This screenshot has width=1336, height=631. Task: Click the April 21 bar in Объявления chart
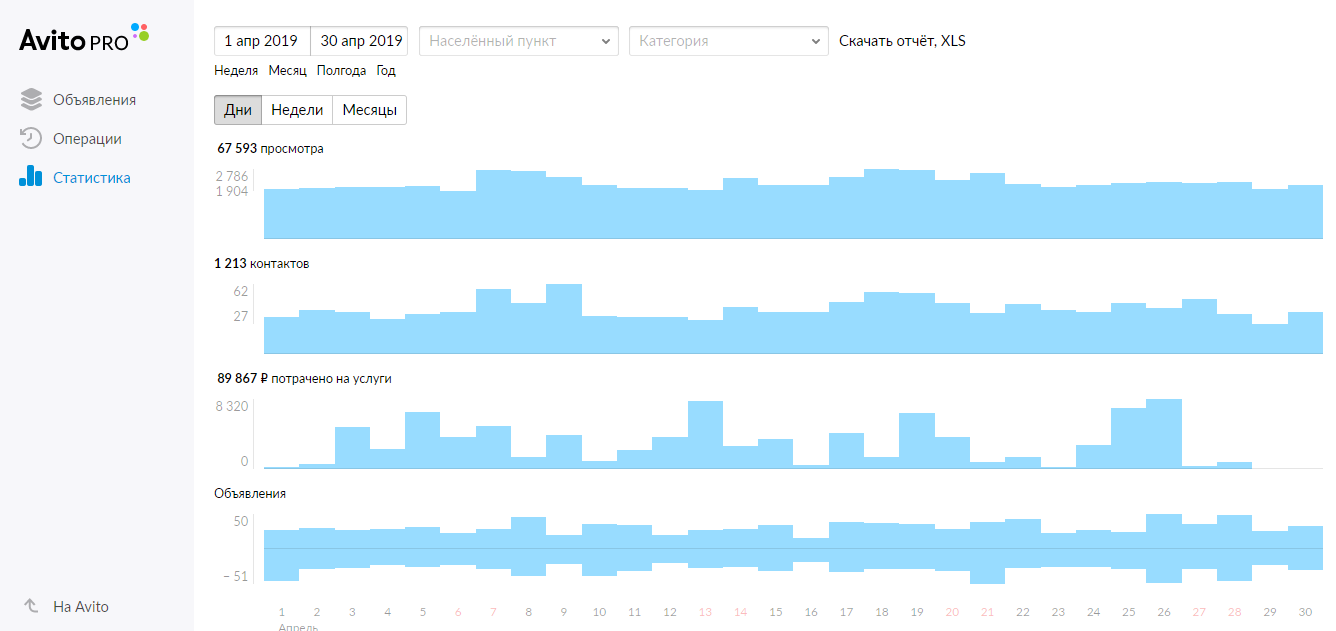coord(987,552)
